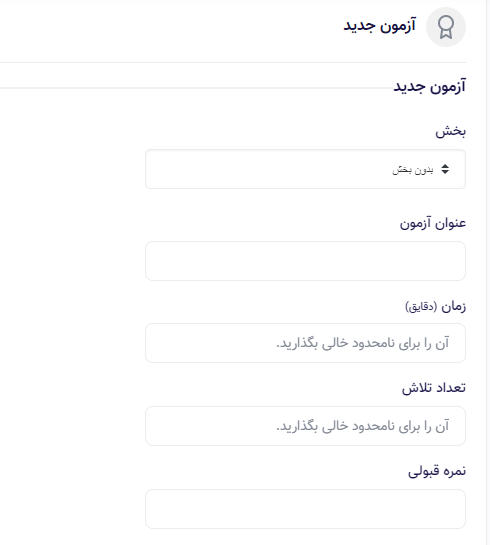Click placeholder text in attempts field
490x545 pixels.
click(x=363, y=426)
